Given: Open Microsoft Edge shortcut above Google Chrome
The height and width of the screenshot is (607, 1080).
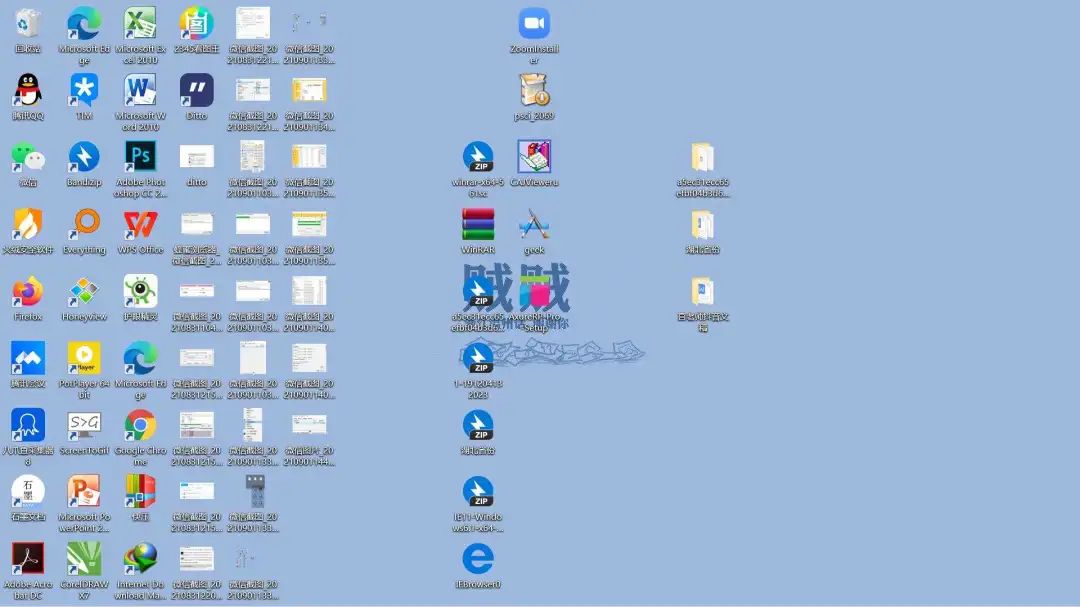Looking at the screenshot, I should pos(140,358).
